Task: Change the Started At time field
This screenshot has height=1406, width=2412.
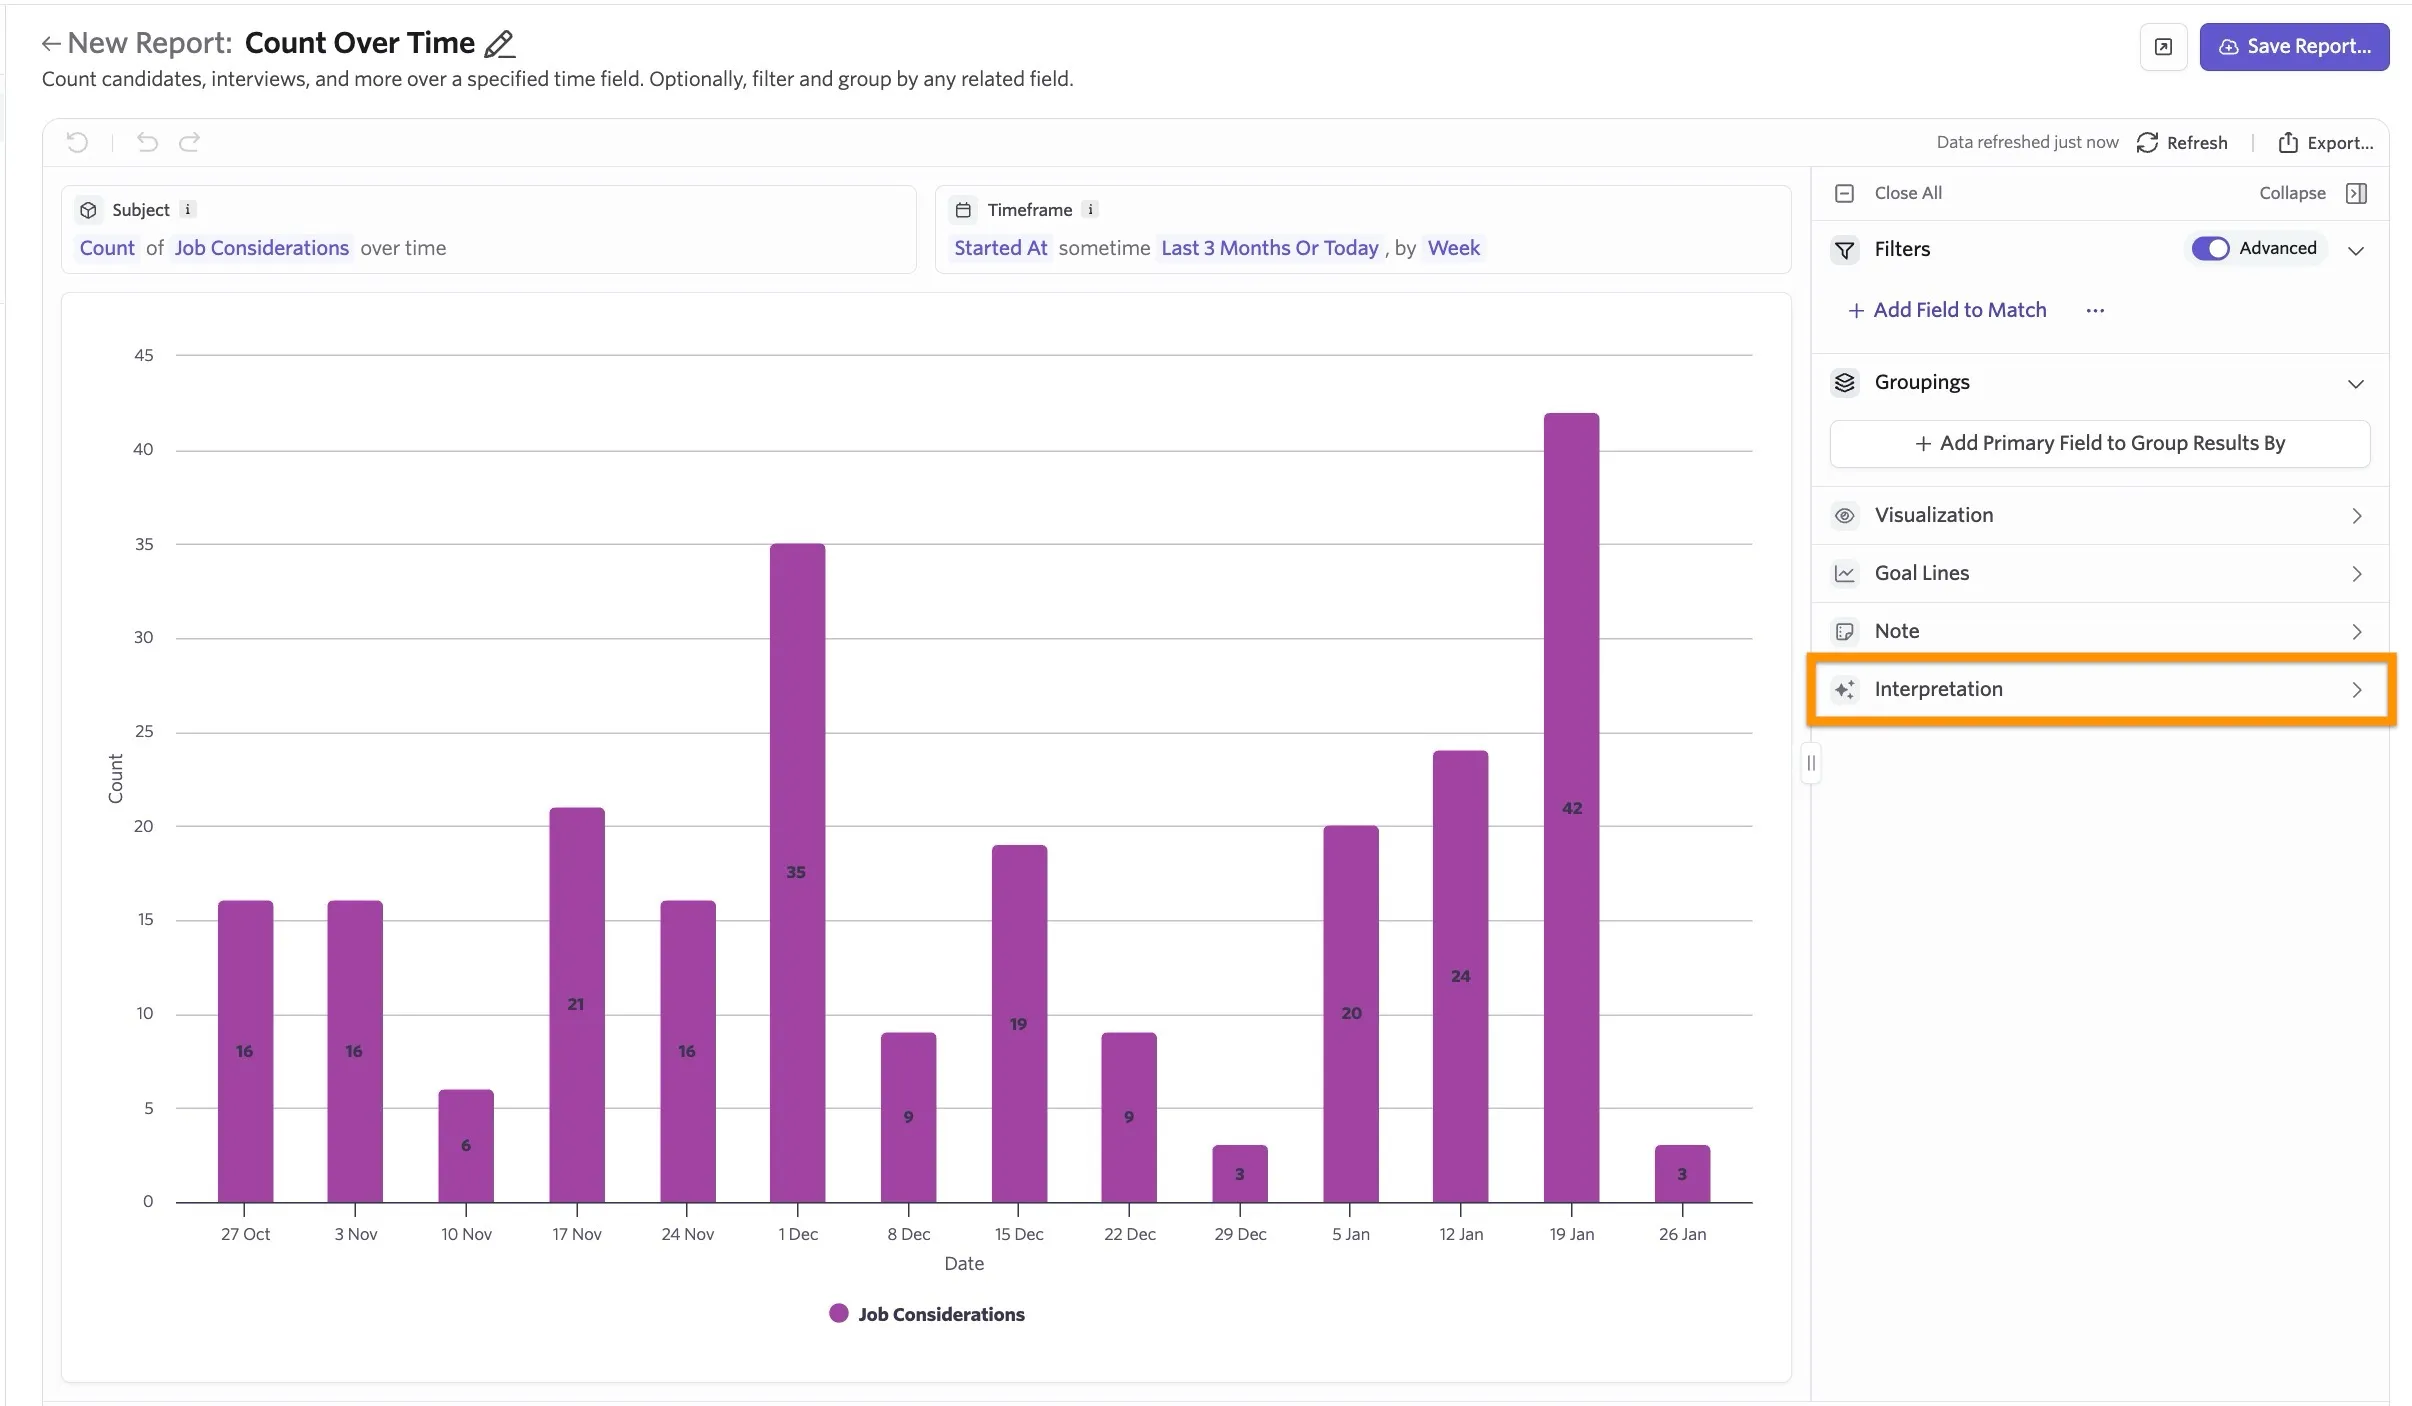Action: pos(1000,248)
